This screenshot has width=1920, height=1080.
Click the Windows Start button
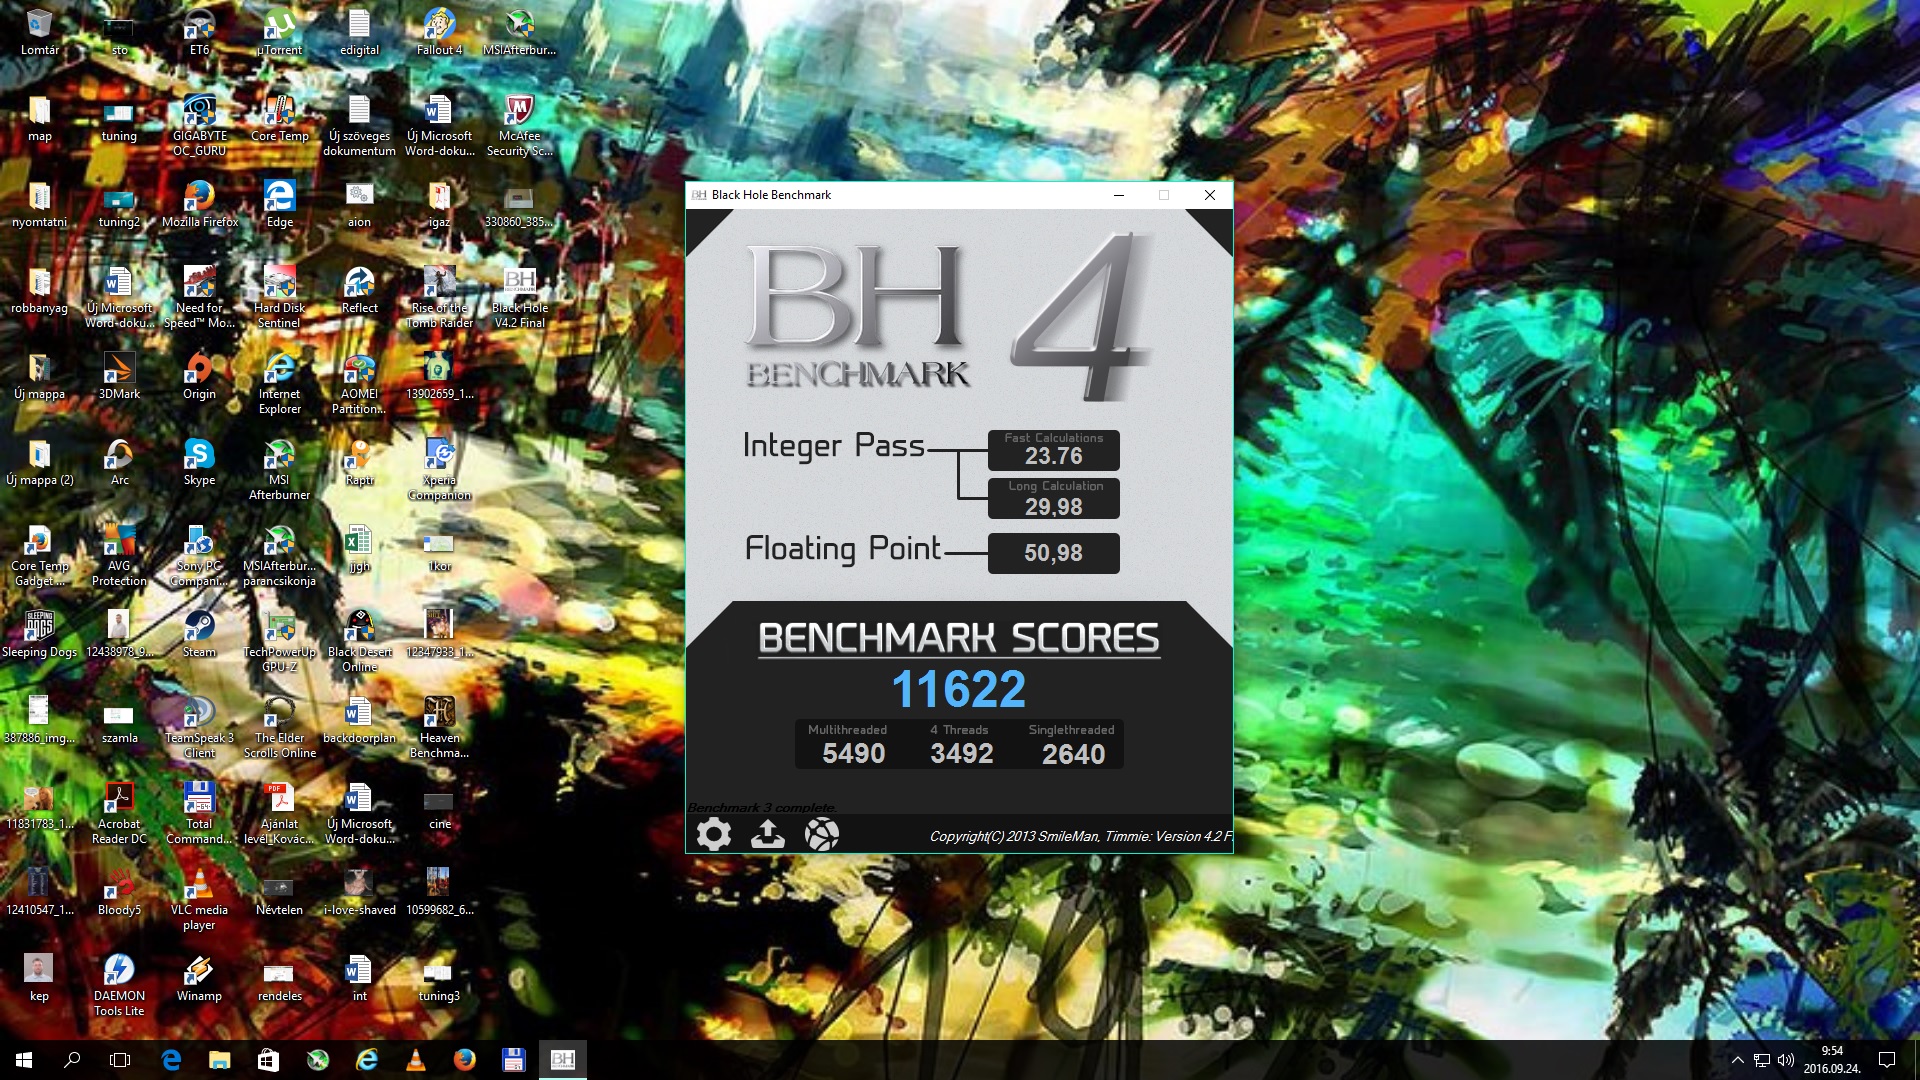point(24,1060)
